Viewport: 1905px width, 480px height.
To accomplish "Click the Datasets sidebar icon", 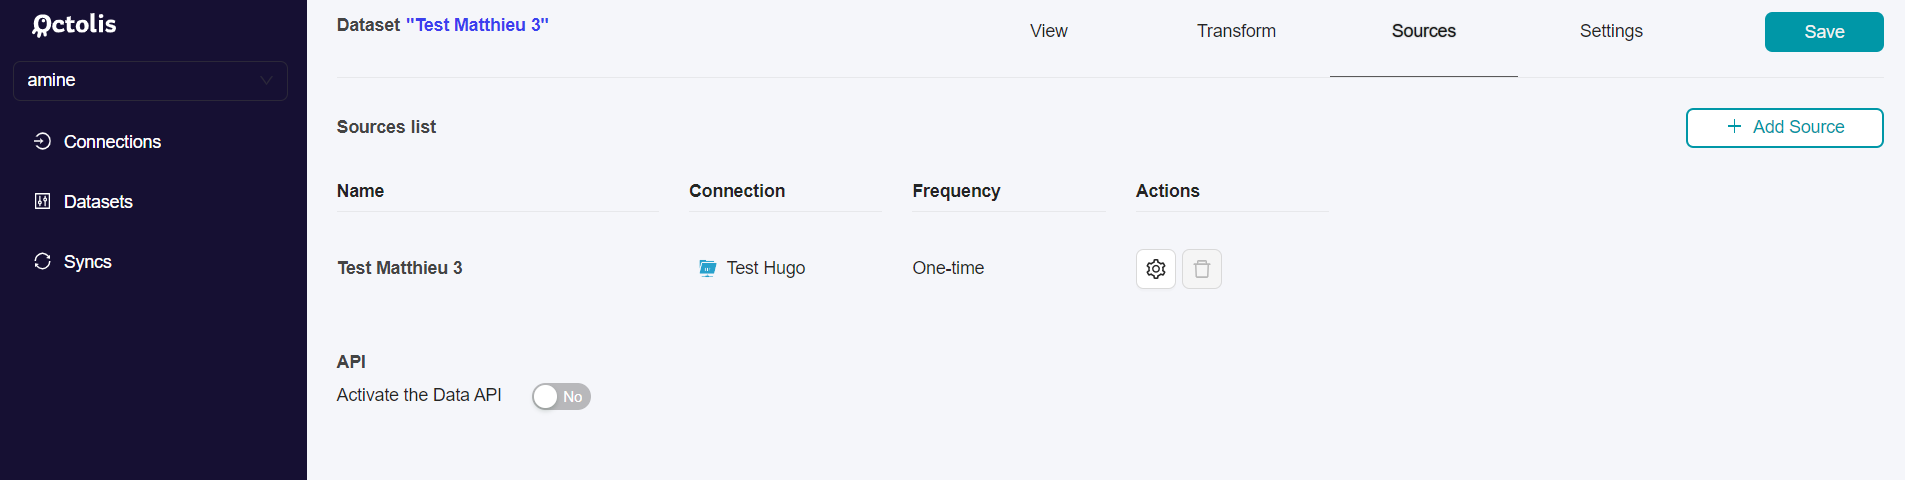I will (42, 201).
